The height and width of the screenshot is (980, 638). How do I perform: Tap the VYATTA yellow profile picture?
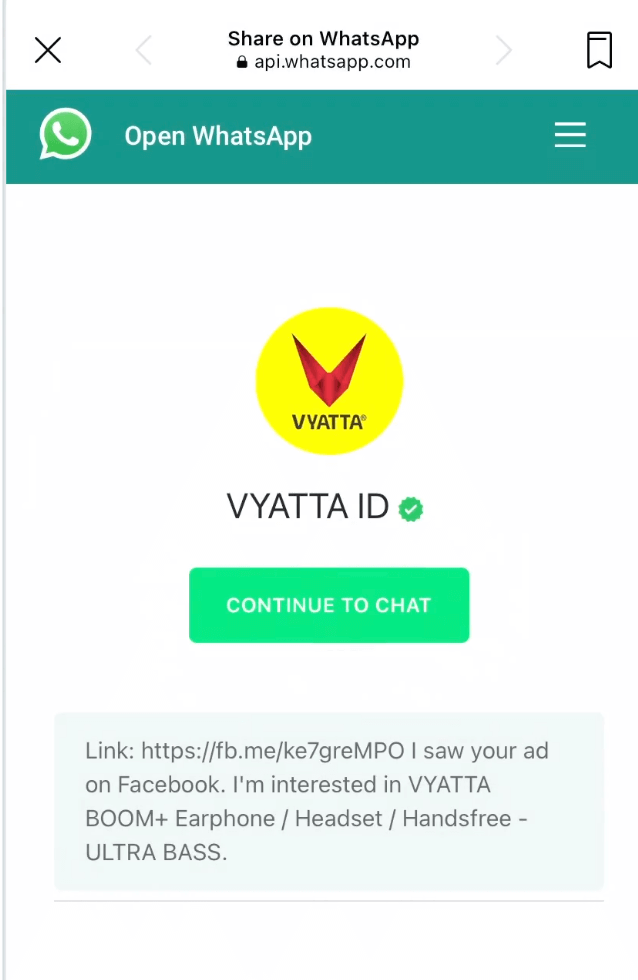(x=329, y=381)
